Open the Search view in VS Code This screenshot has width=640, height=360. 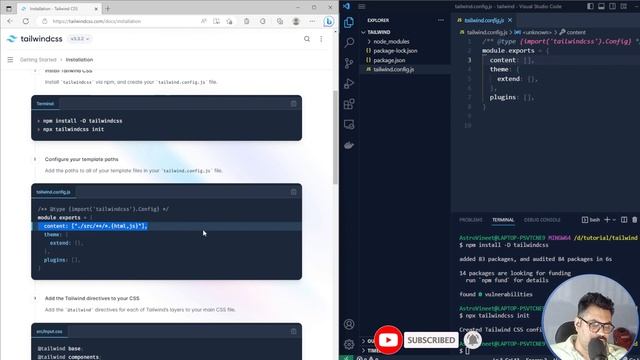pos(349,42)
